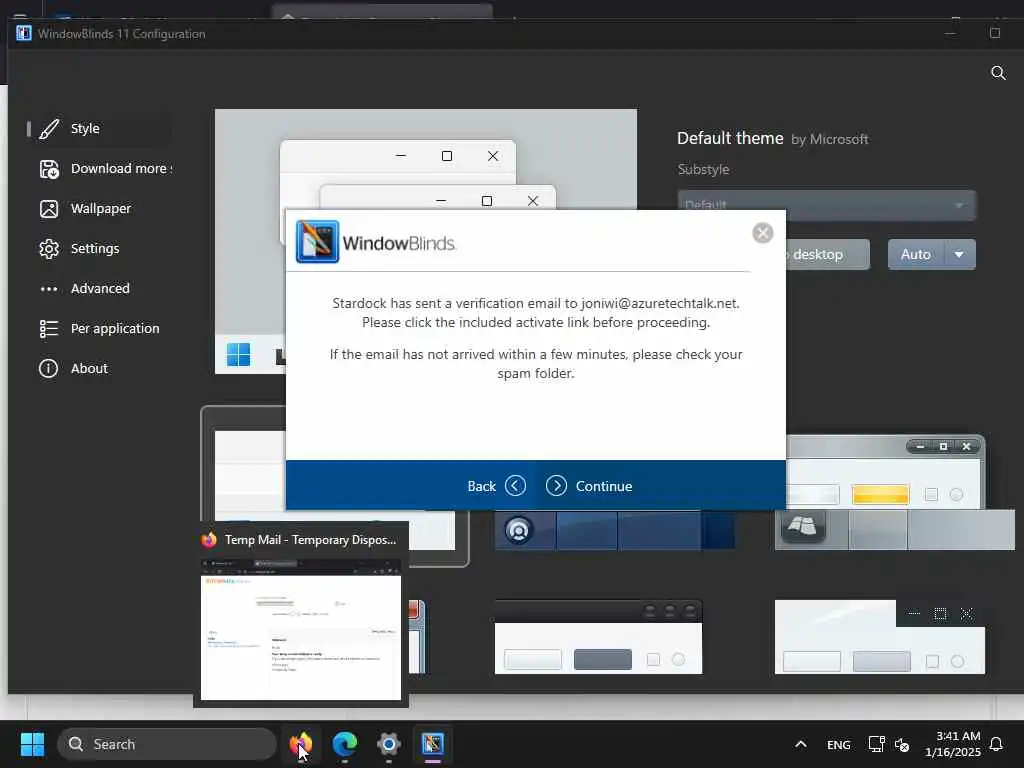The image size is (1024, 768).
Task: Close the verification dialog with X
Action: [762, 232]
